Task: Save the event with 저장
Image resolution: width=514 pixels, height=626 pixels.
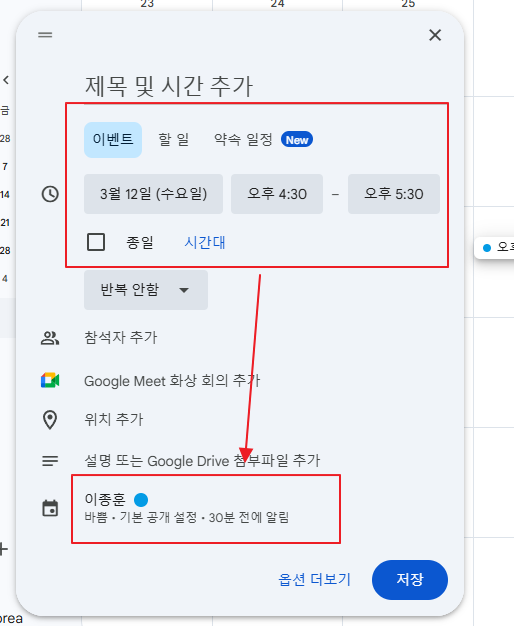Action: [410, 580]
